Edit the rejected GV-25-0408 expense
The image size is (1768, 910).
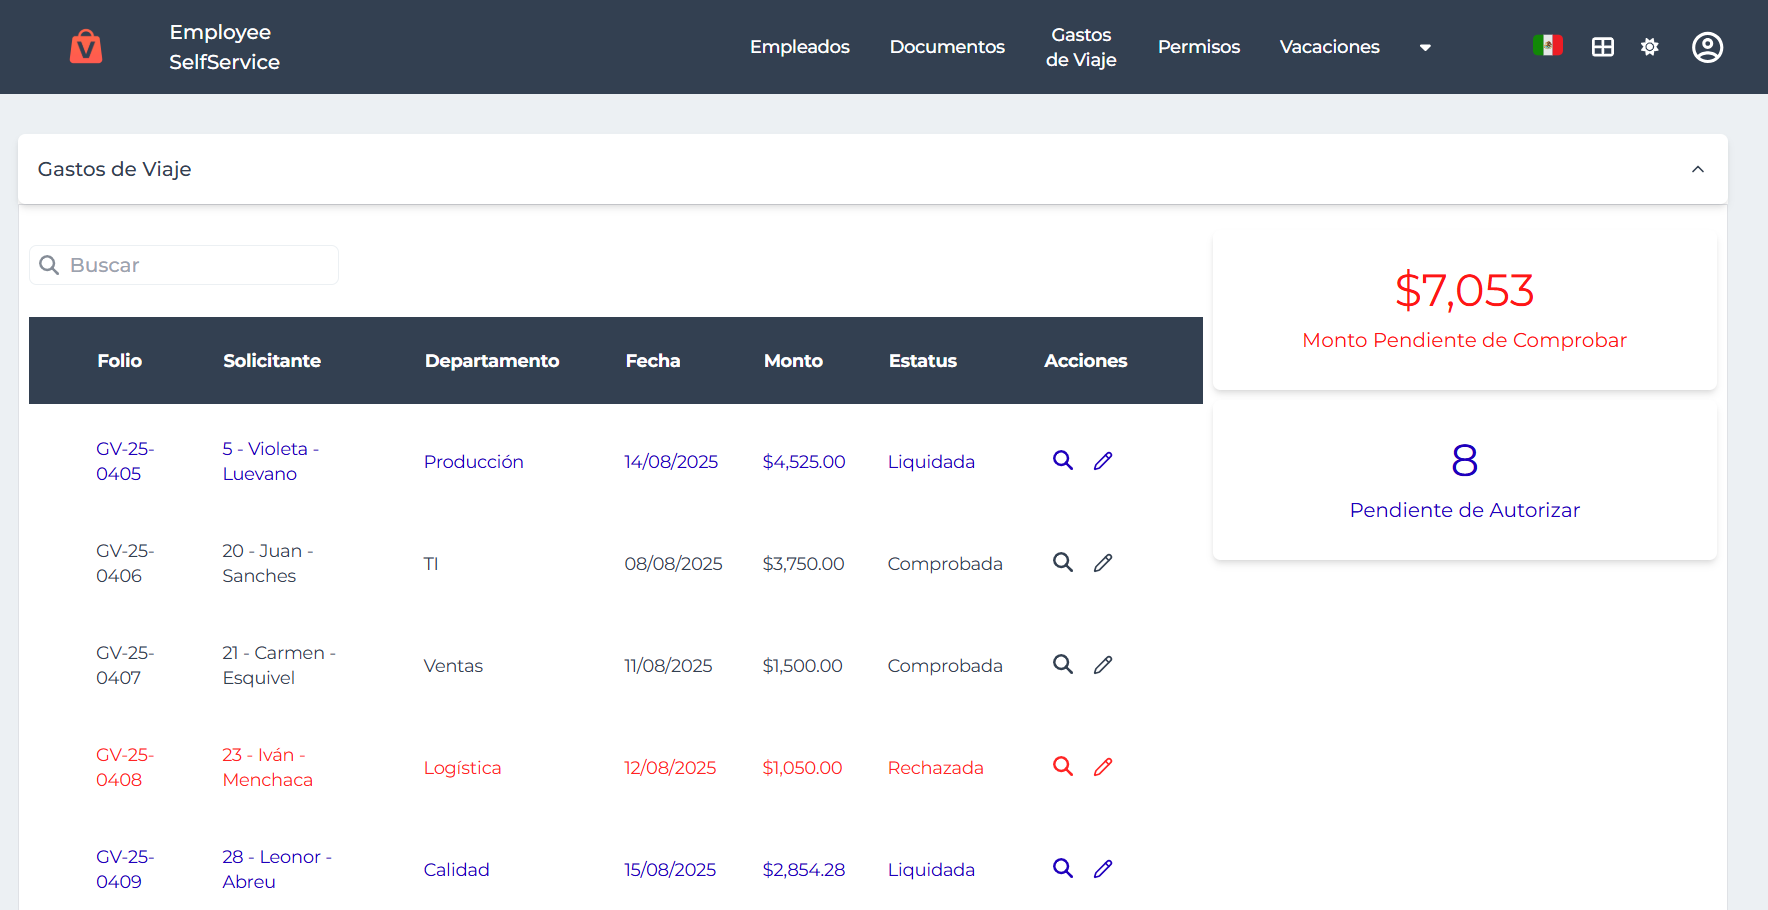(x=1103, y=767)
